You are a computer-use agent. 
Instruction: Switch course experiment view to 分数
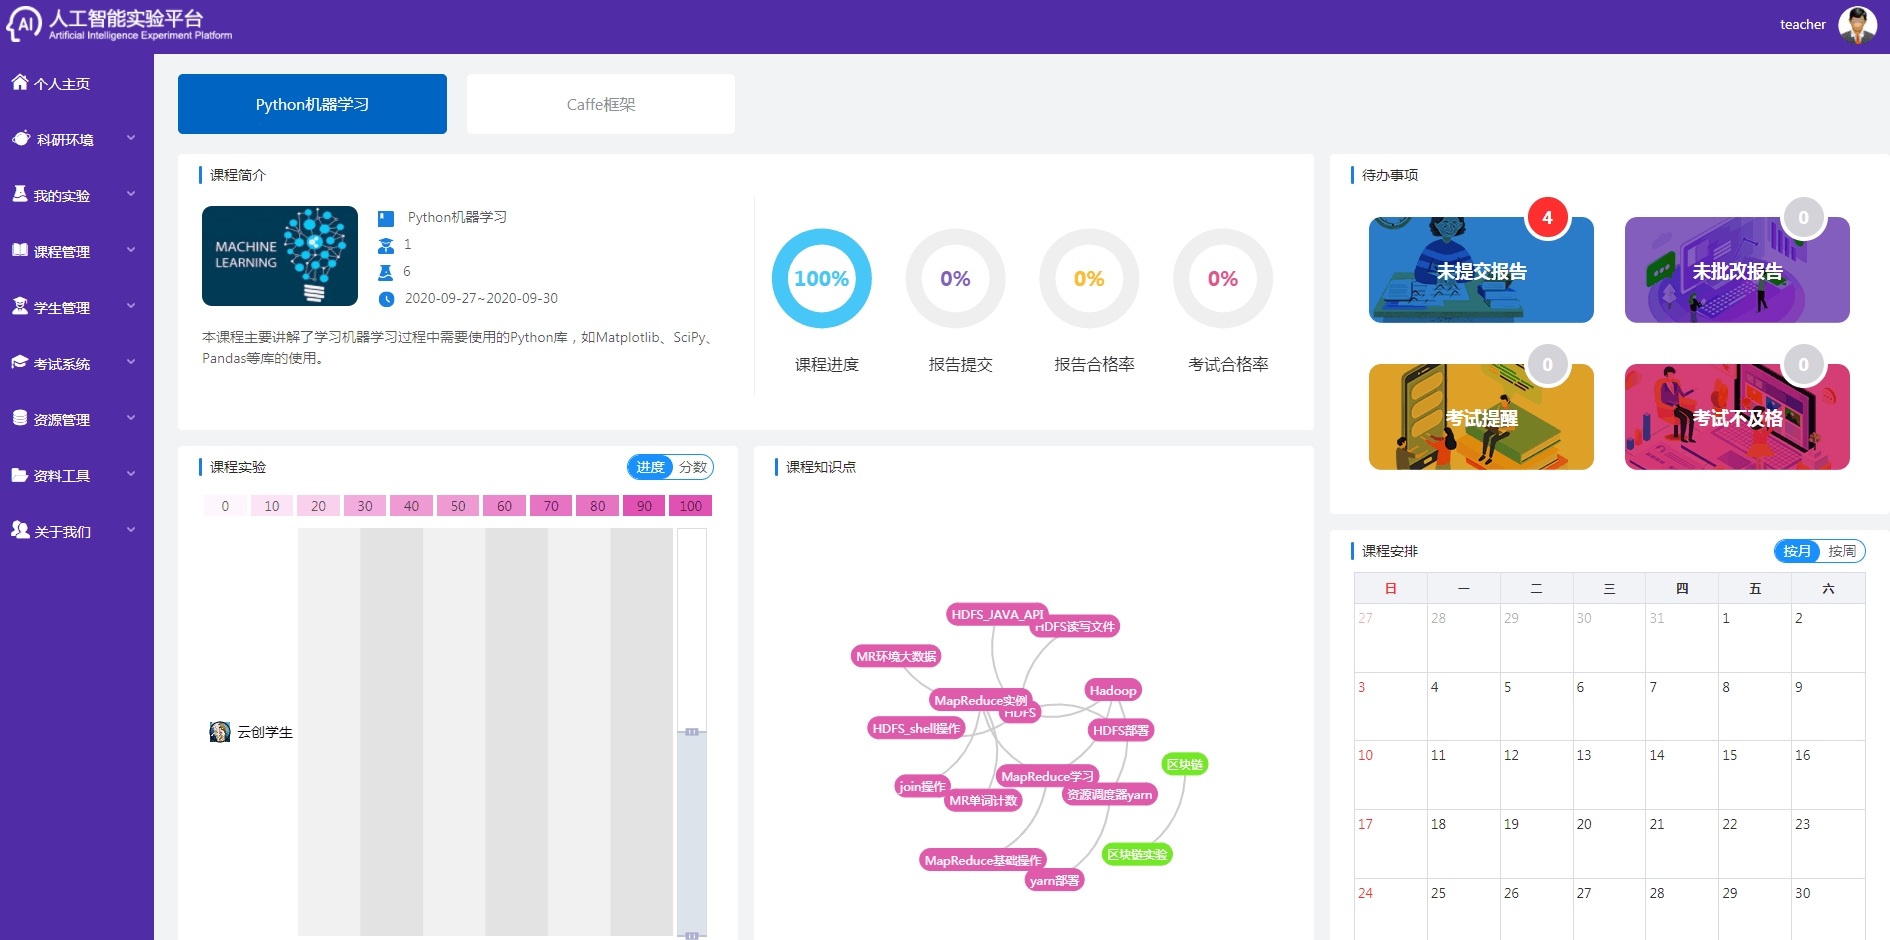692,467
